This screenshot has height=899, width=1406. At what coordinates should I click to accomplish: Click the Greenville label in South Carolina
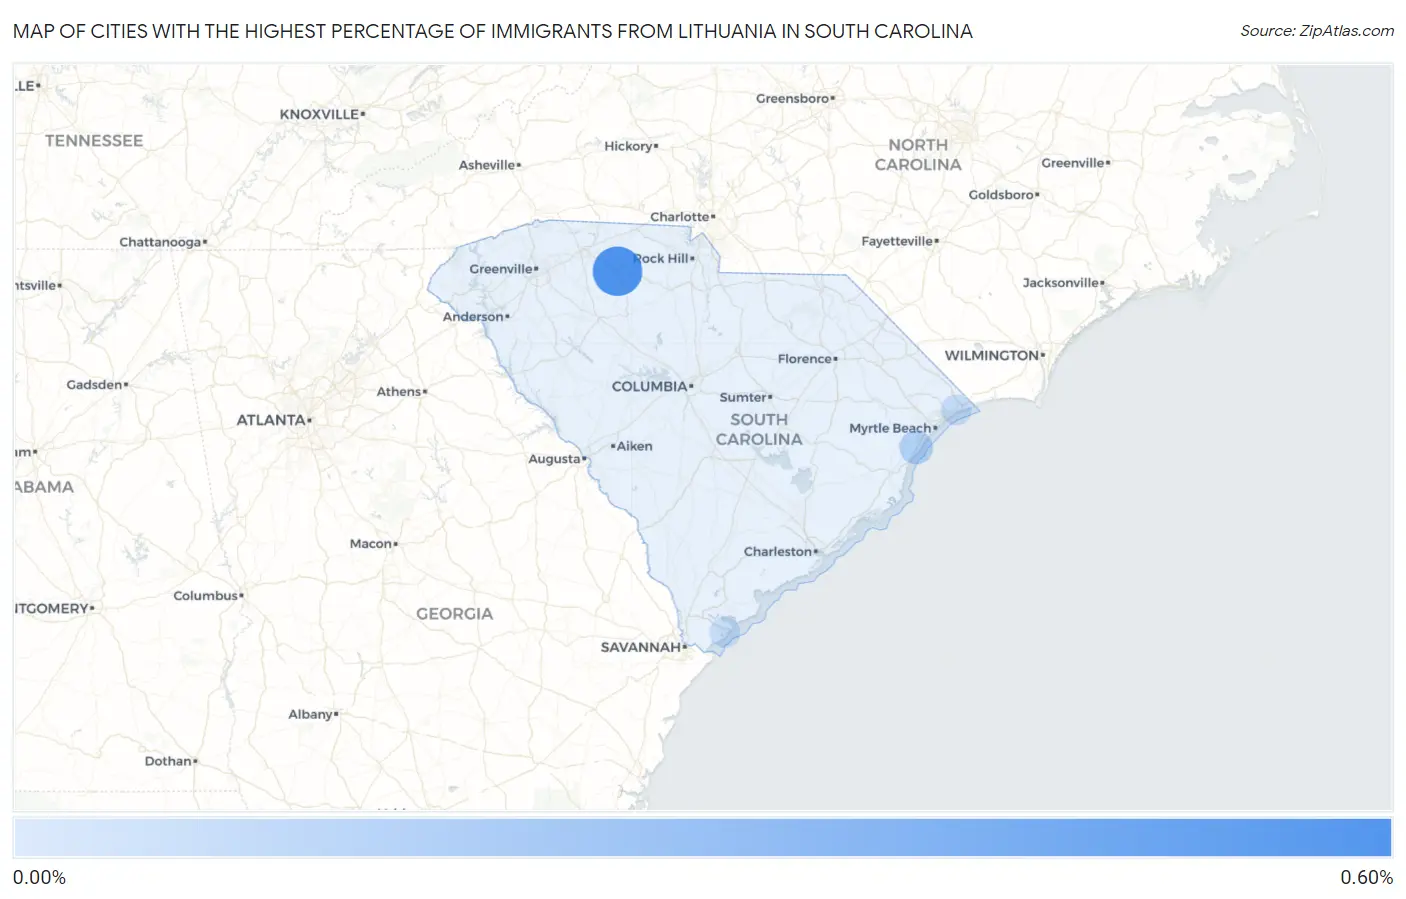[501, 269]
